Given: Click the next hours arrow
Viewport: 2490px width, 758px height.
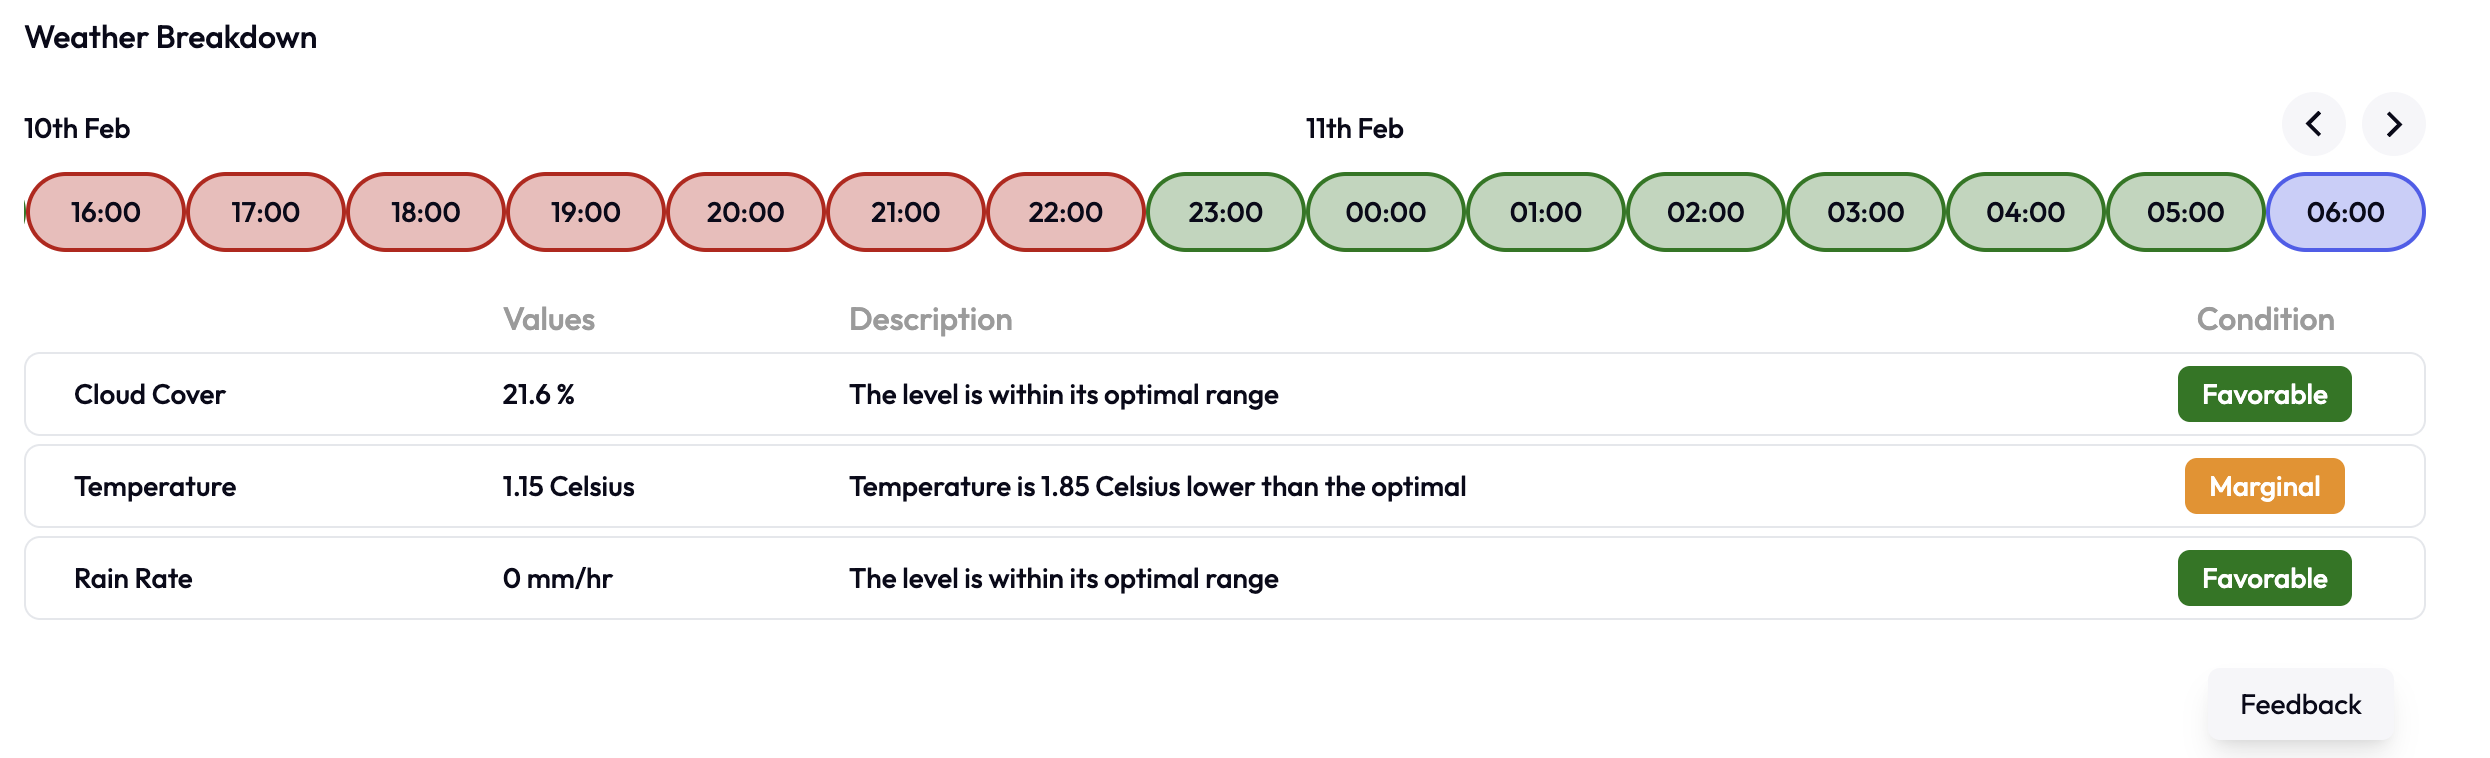Looking at the screenshot, I should 2393,125.
